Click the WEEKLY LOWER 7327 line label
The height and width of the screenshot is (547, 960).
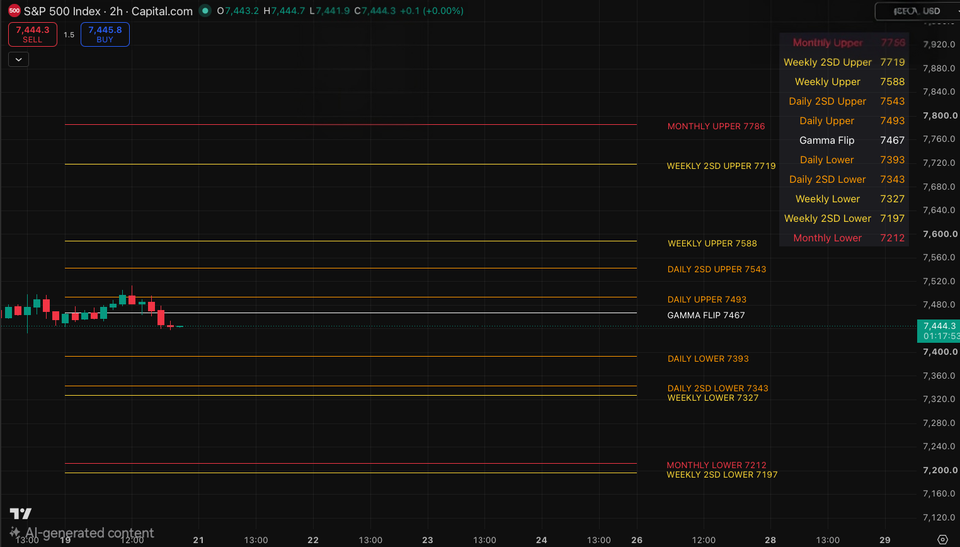click(x=713, y=398)
